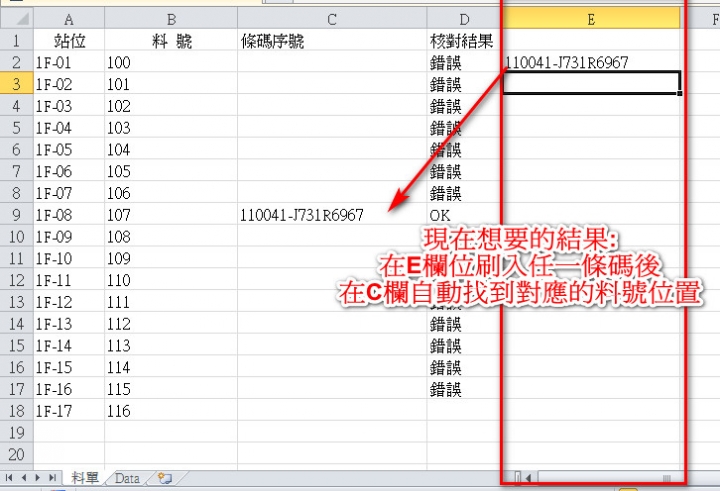Go to first sheet navigation arrow
This screenshot has height=491, width=720.
(x=9, y=478)
